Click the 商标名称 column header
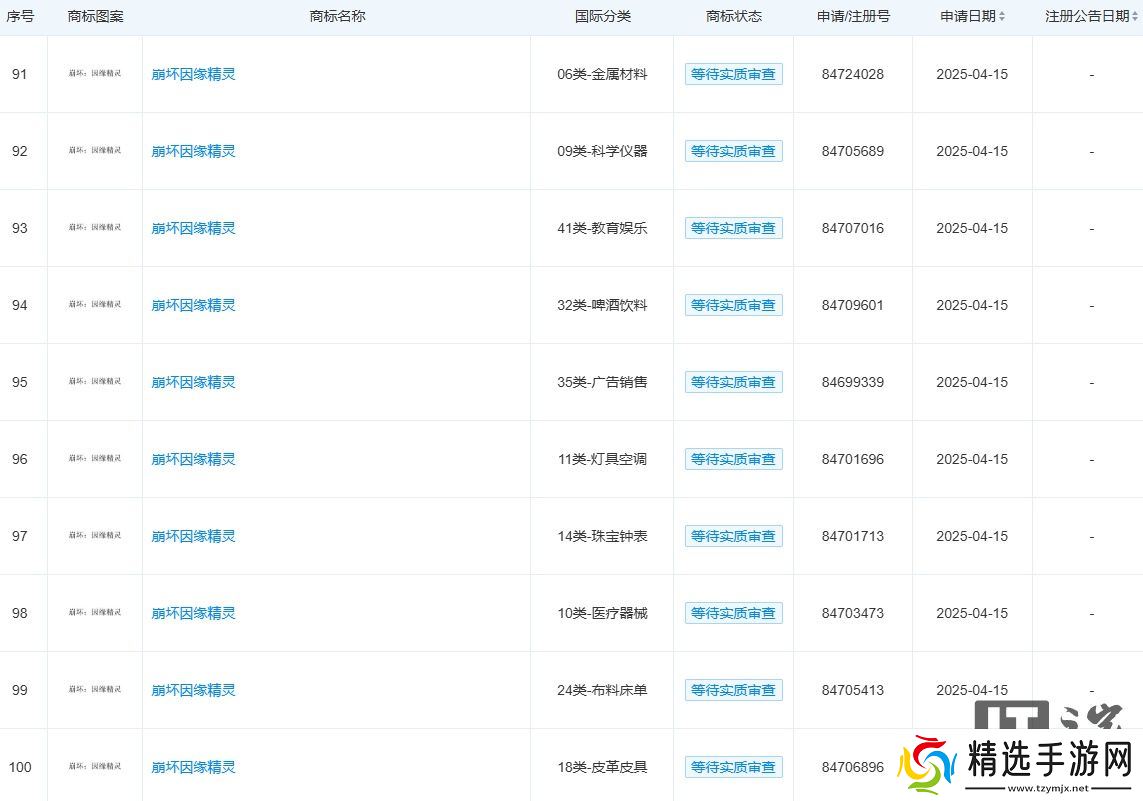 point(337,16)
